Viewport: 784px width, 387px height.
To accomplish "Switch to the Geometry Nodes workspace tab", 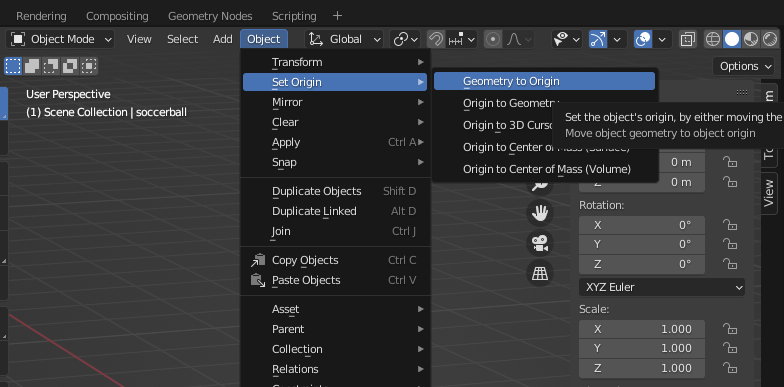I will pos(210,16).
